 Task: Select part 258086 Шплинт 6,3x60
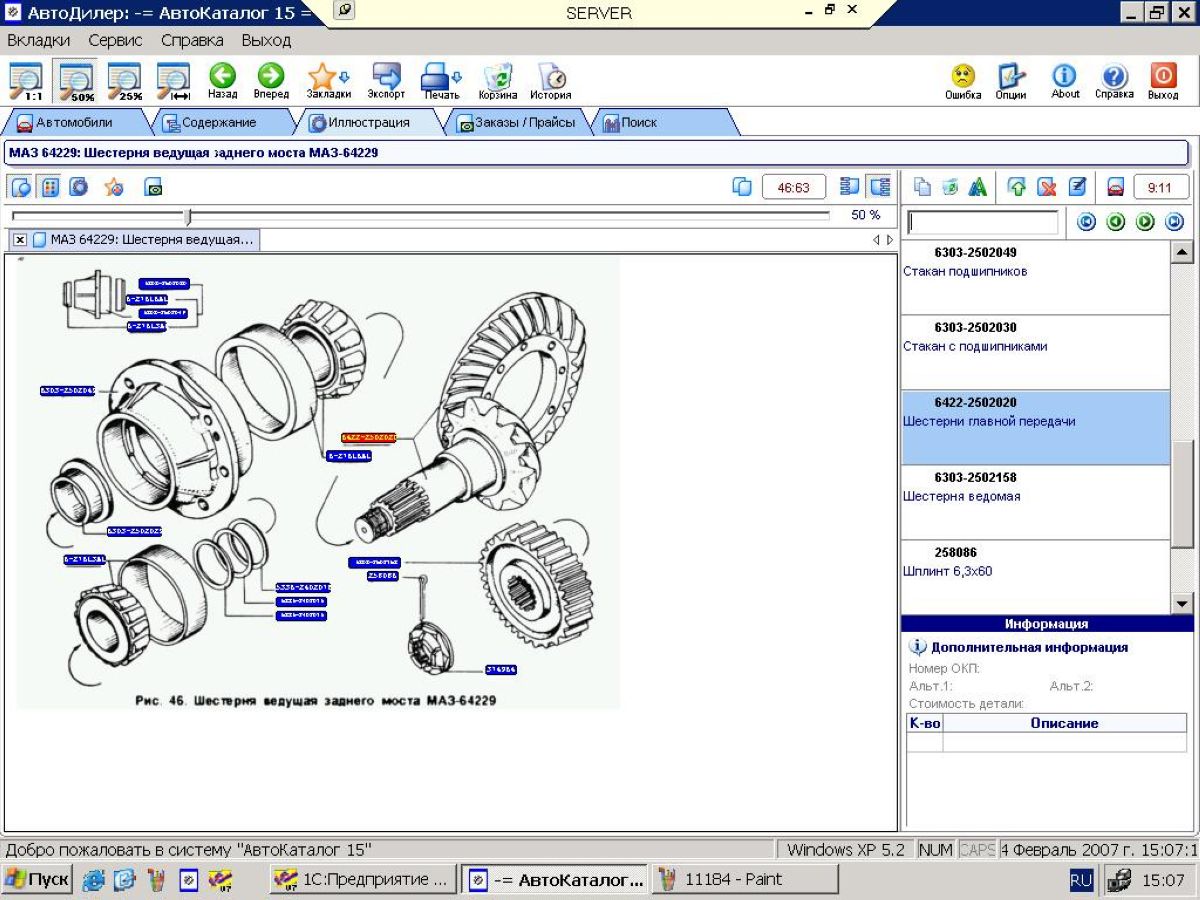tap(1035, 577)
